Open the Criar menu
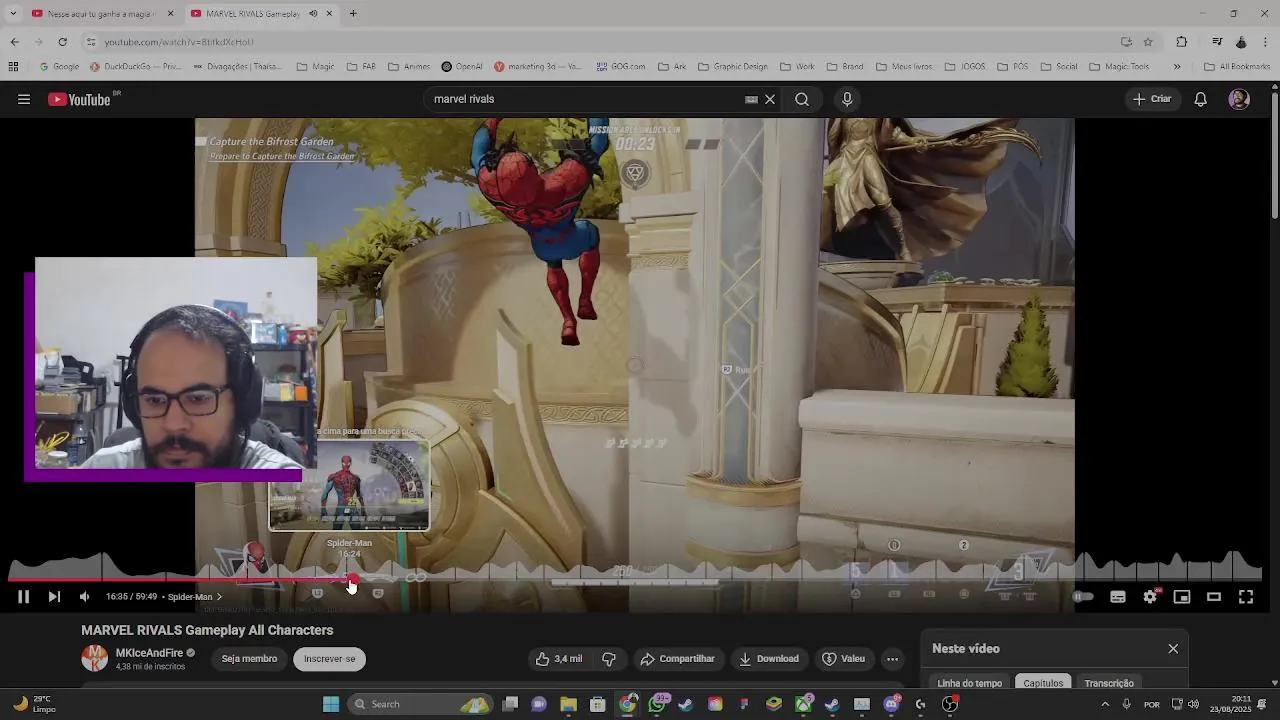Viewport: 1280px width, 720px height. 1152,99
